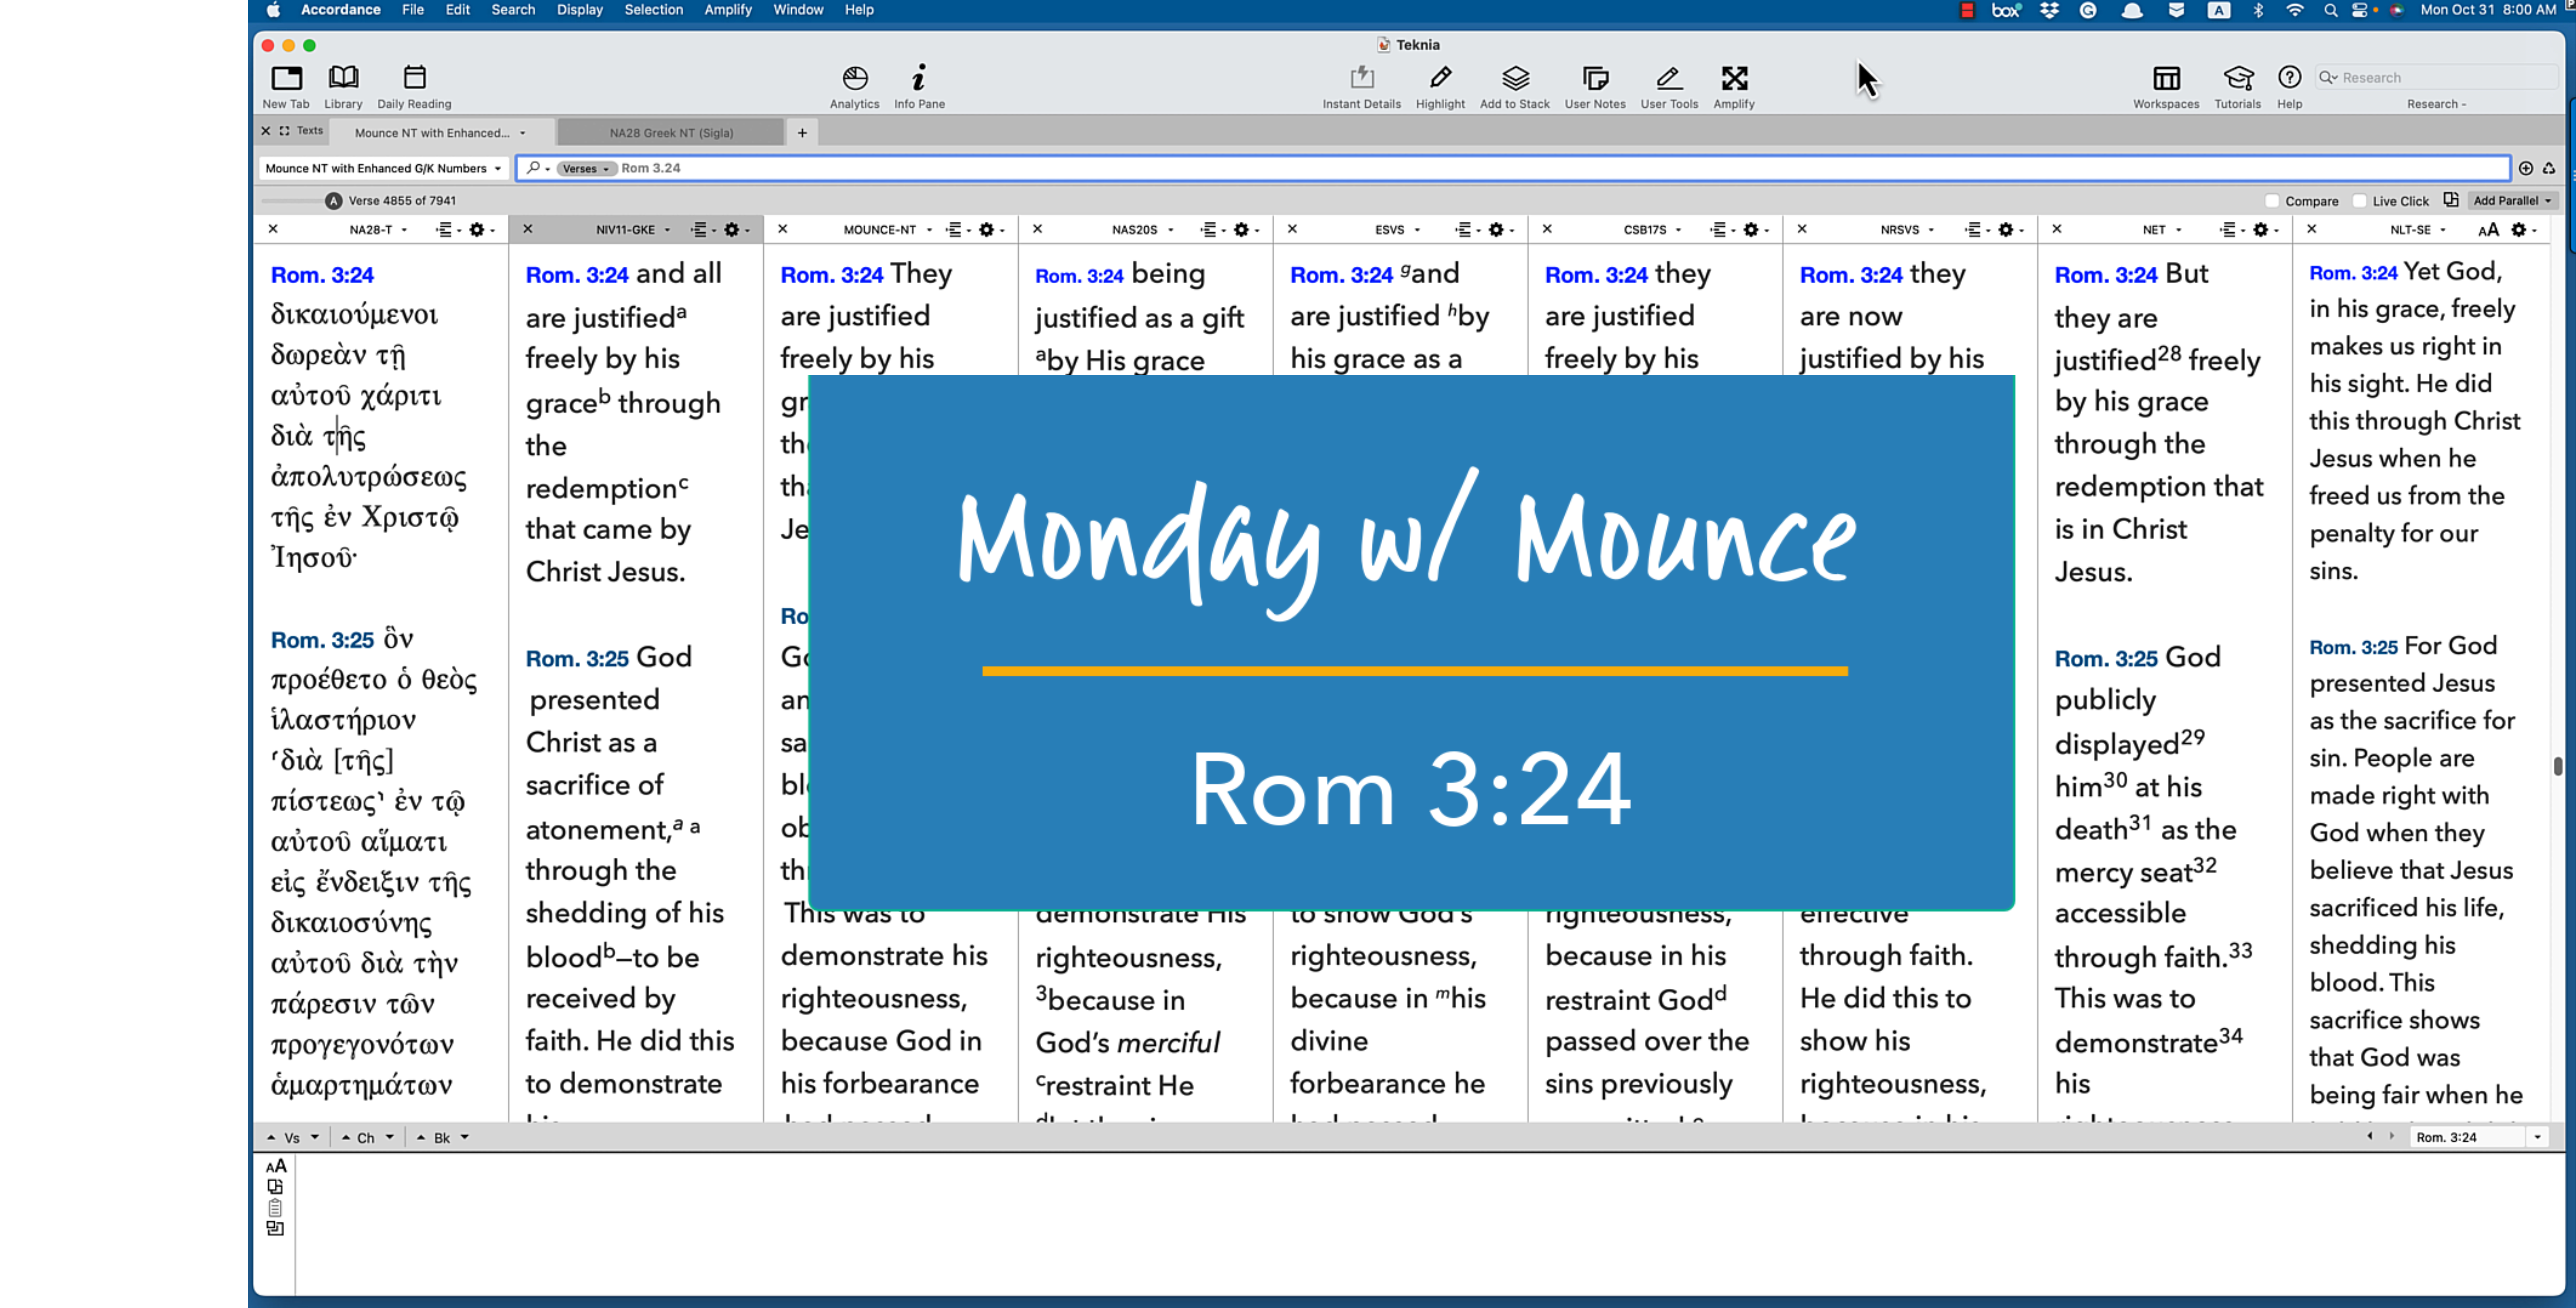Click the Rom 3.24 search entry field
The width and height of the screenshot is (2576, 1308).
(x=1512, y=168)
